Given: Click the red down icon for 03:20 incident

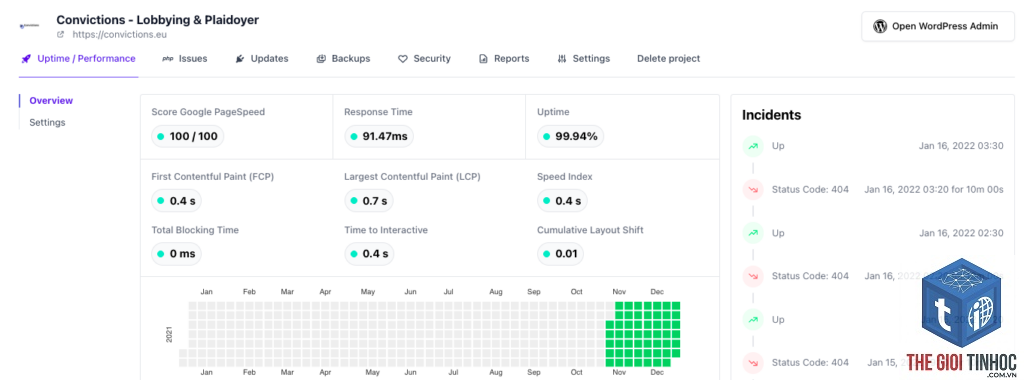Looking at the screenshot, I should pos(753,189).
